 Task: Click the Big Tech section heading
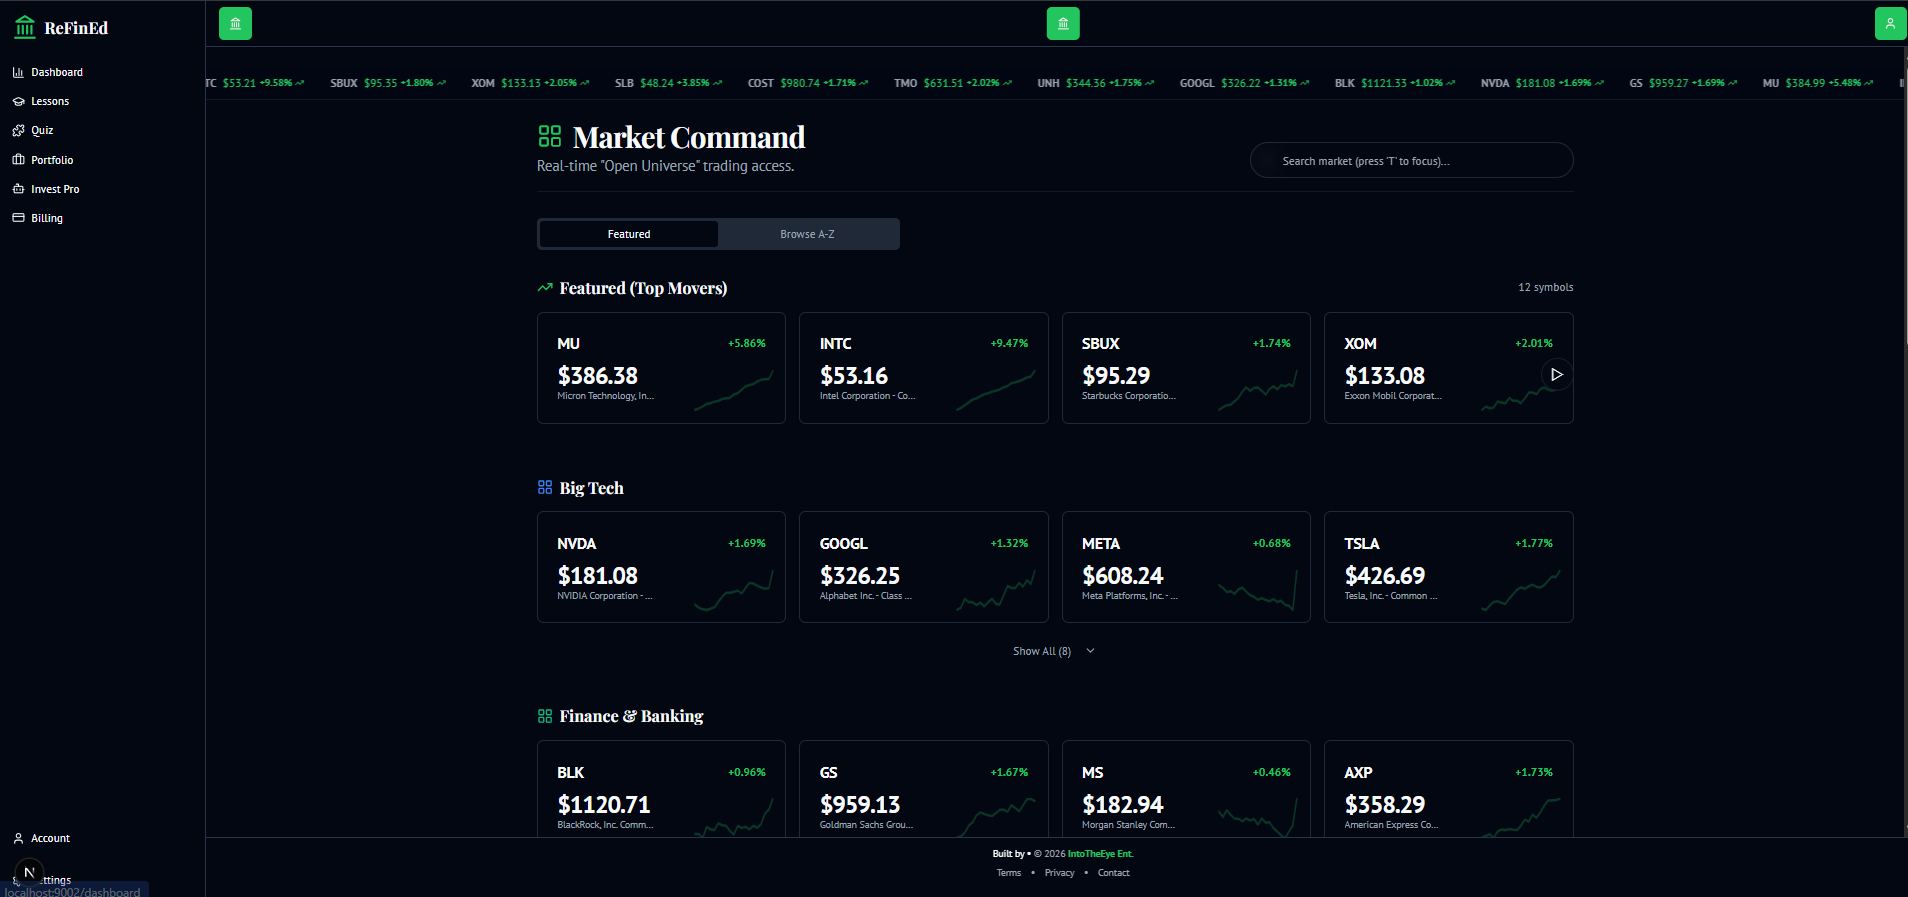[x=591, y=488]
